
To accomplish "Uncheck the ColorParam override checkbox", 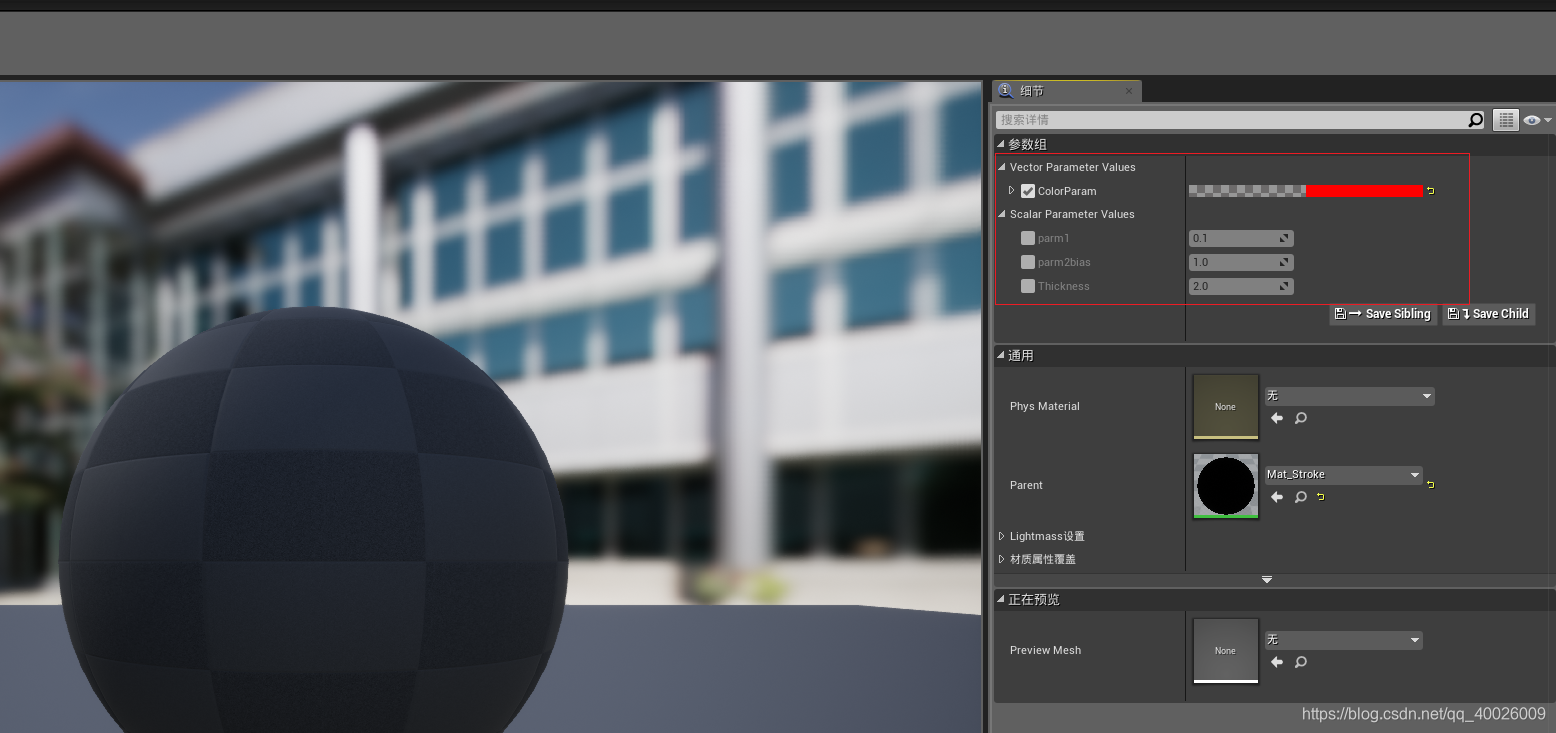I will 1028,191.
